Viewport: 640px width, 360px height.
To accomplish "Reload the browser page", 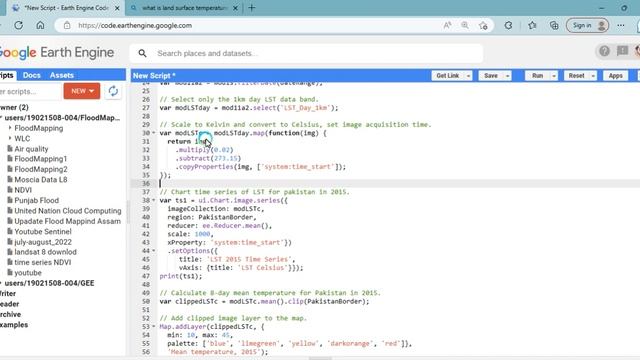I will 18,25.
